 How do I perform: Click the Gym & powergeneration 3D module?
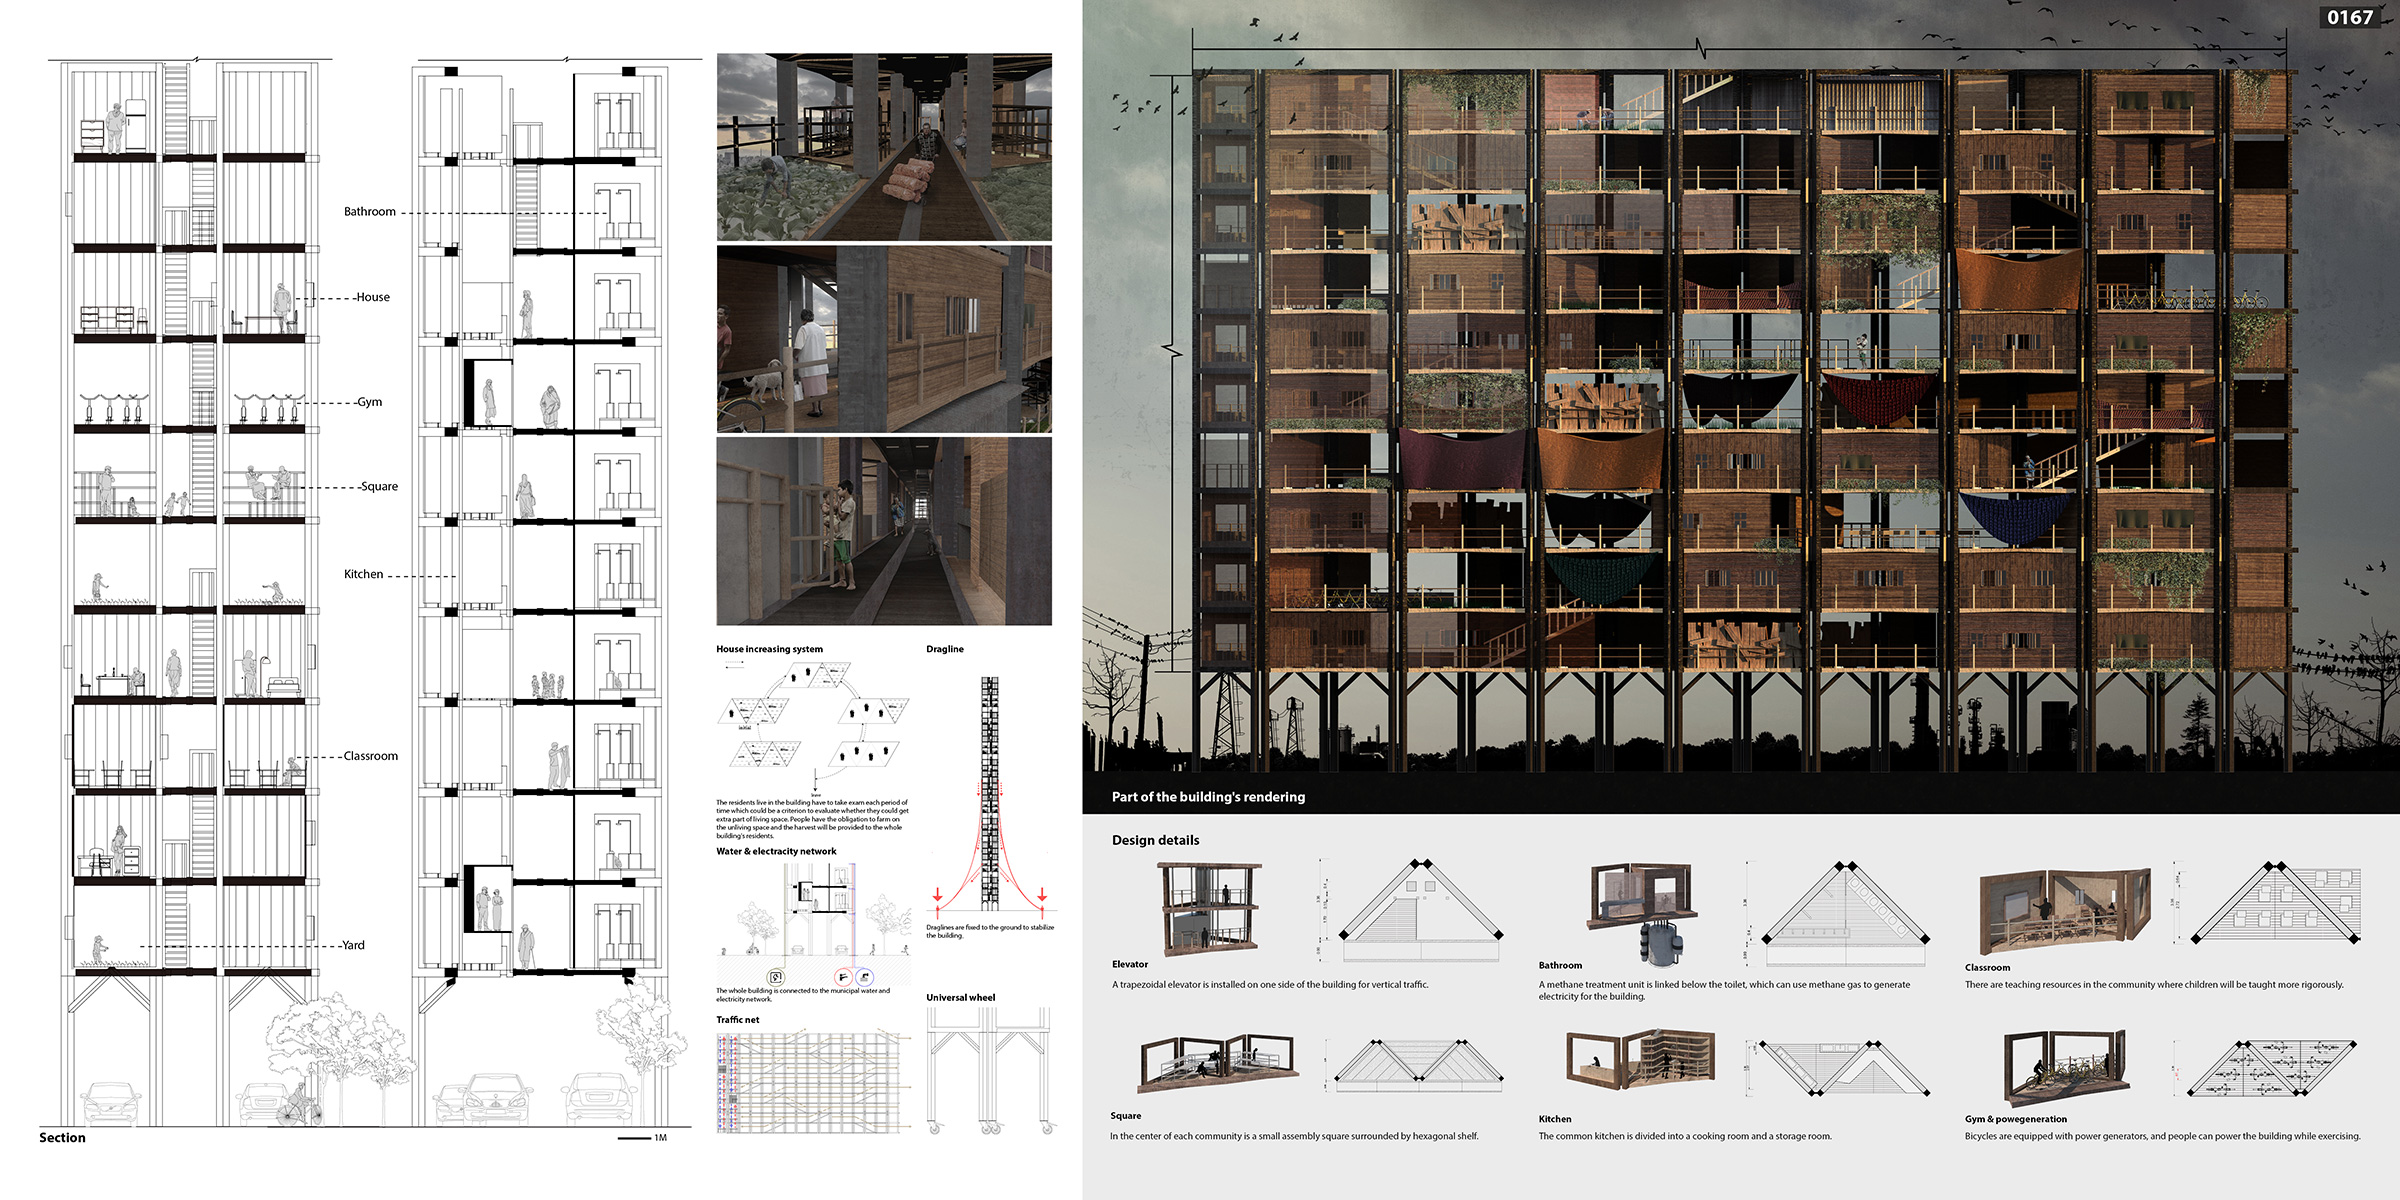[2064, 1066]
